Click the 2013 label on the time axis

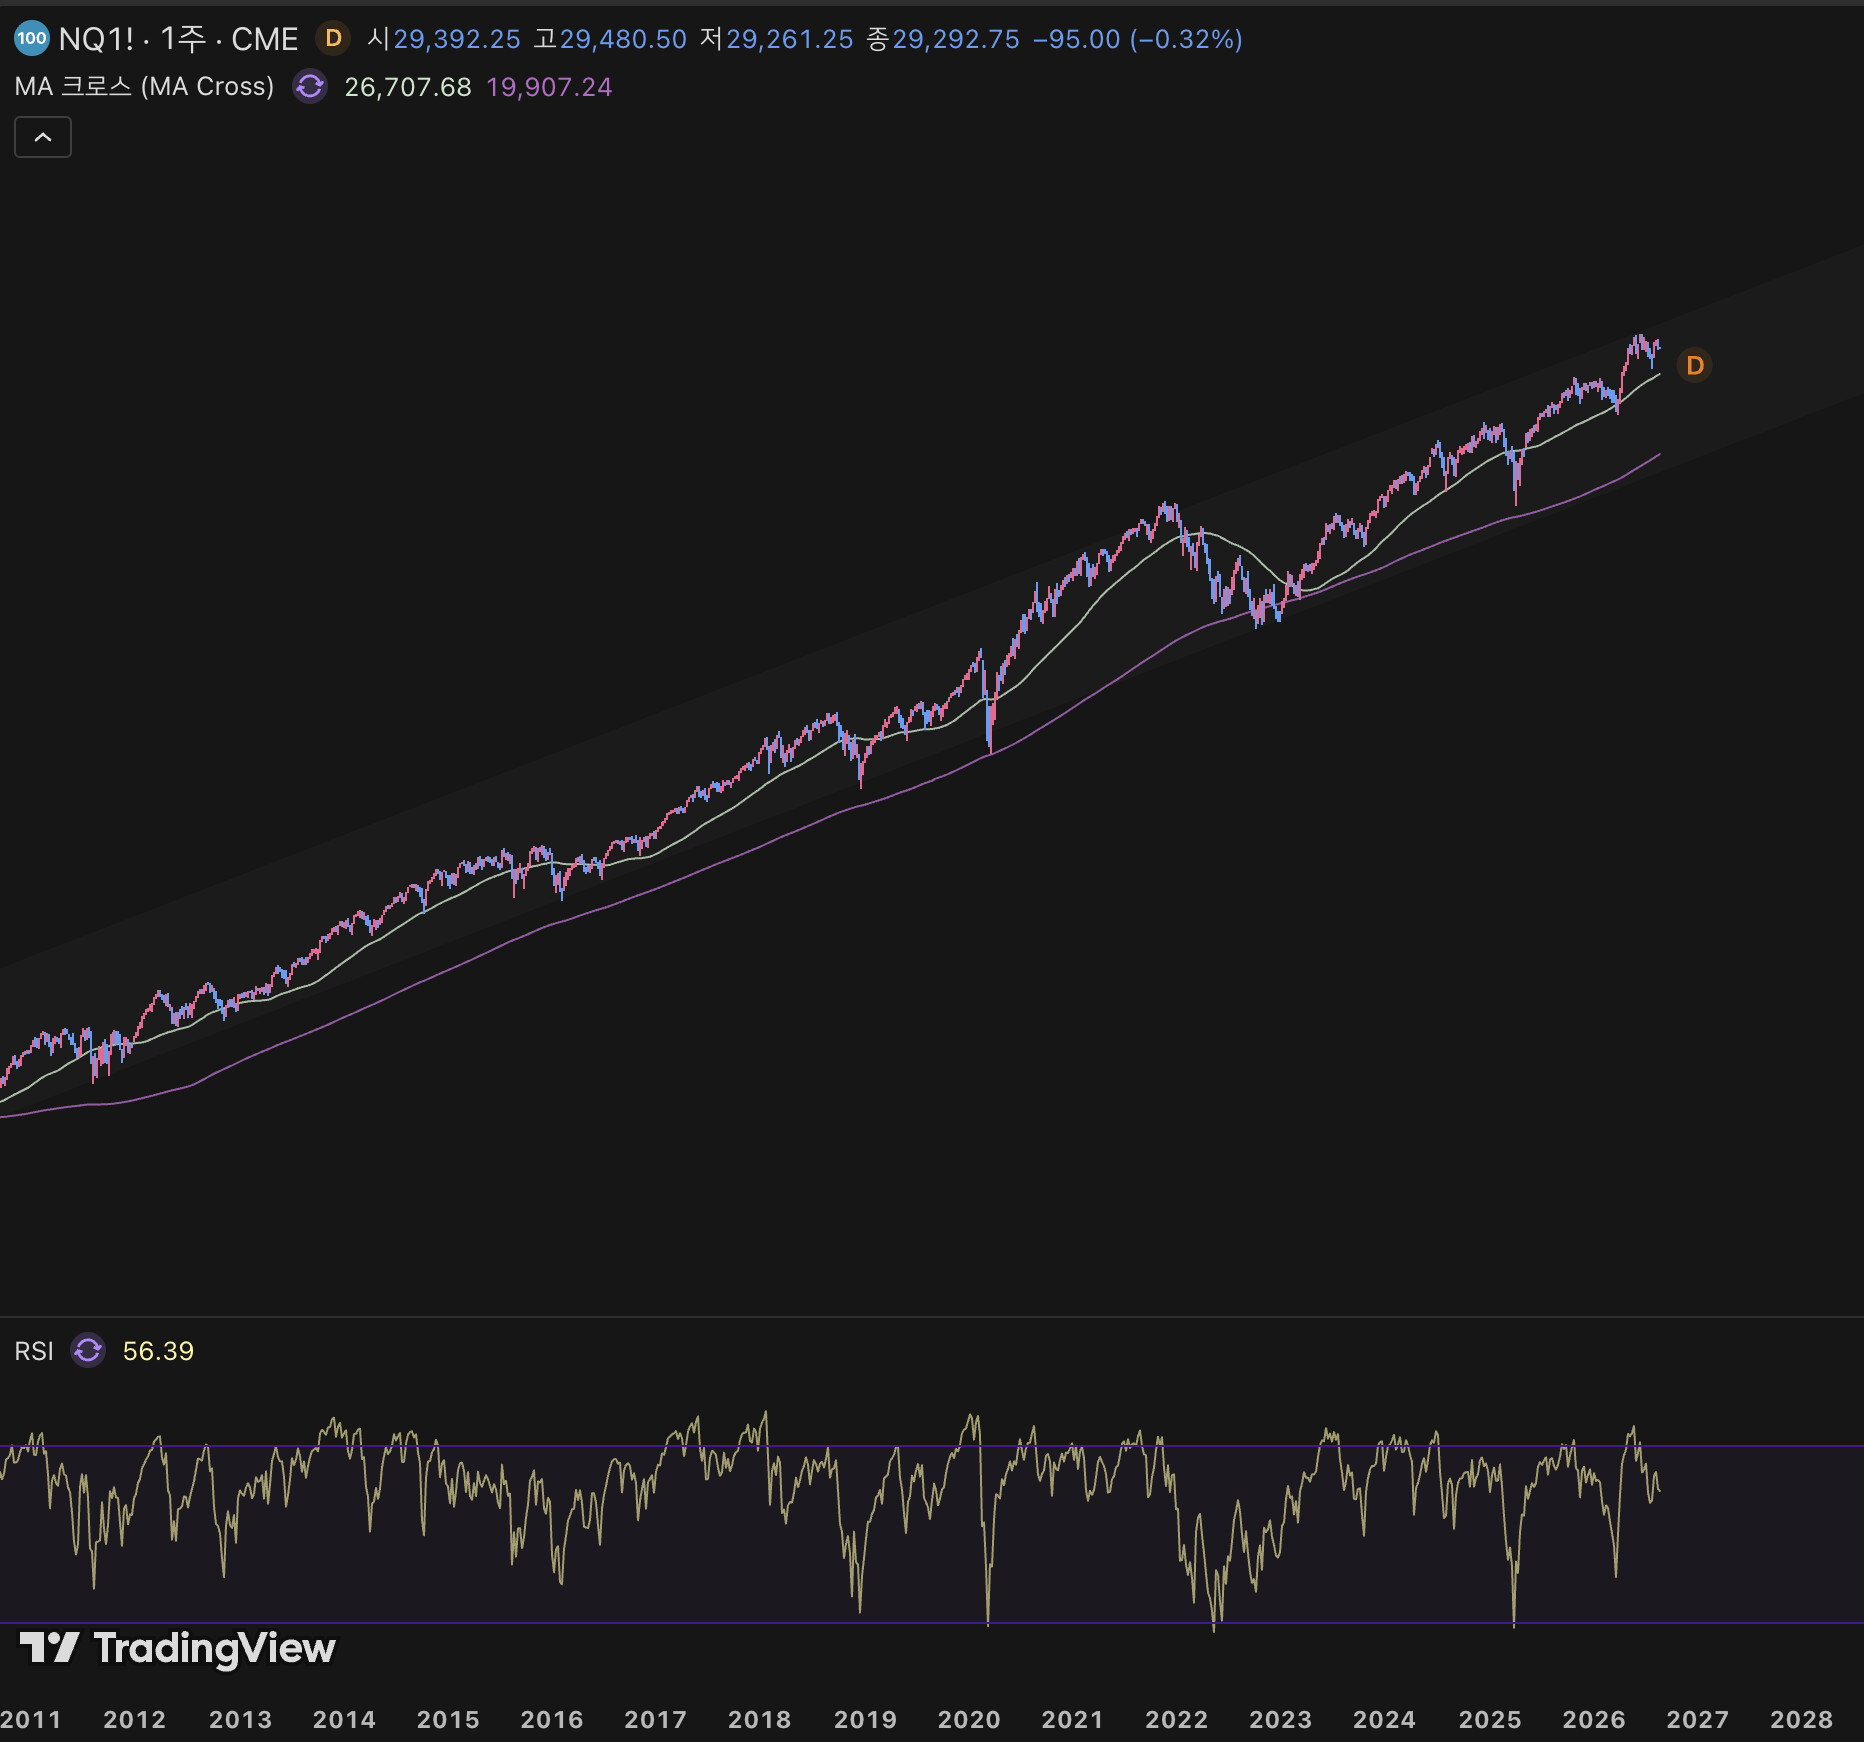[240, 1719]
